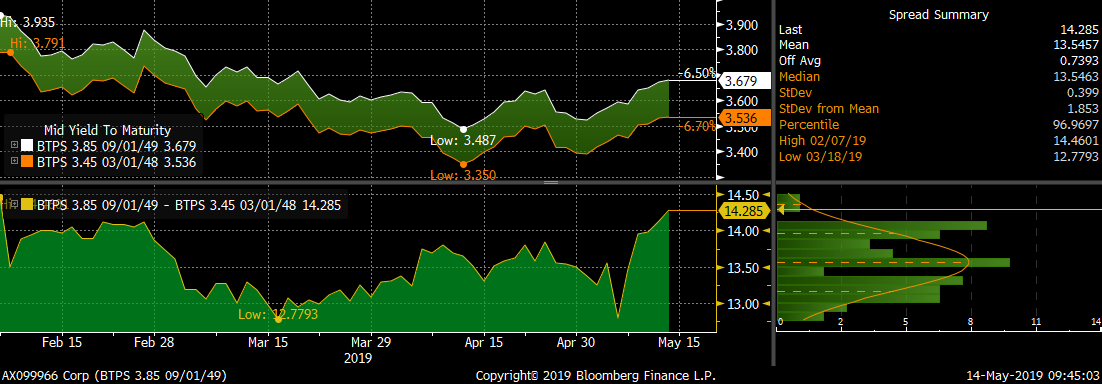
Task: Click the white BTPS 3.85 color swatch
Action: click(x=26, y=146)
